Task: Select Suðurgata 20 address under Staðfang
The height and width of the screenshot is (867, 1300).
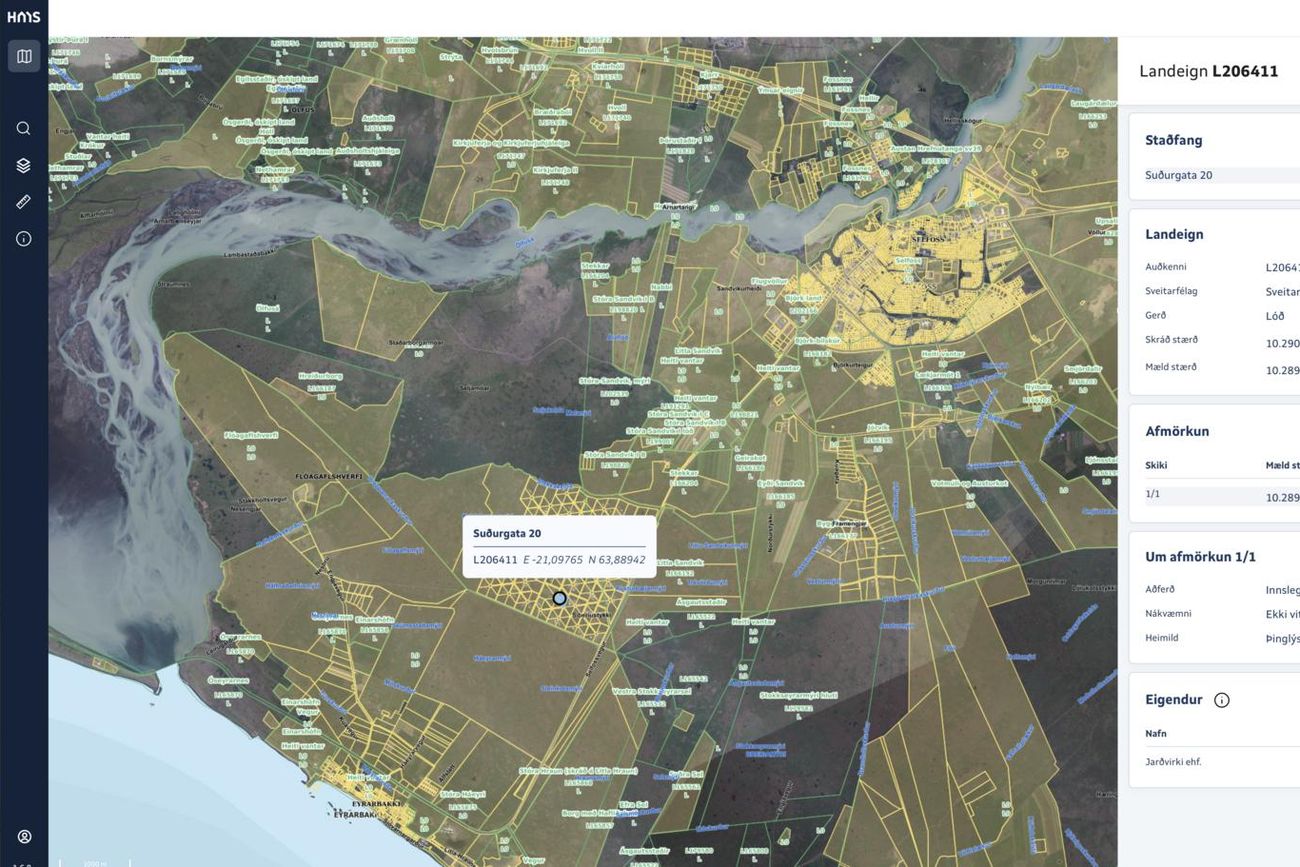Action: (x=1179, y=175)
